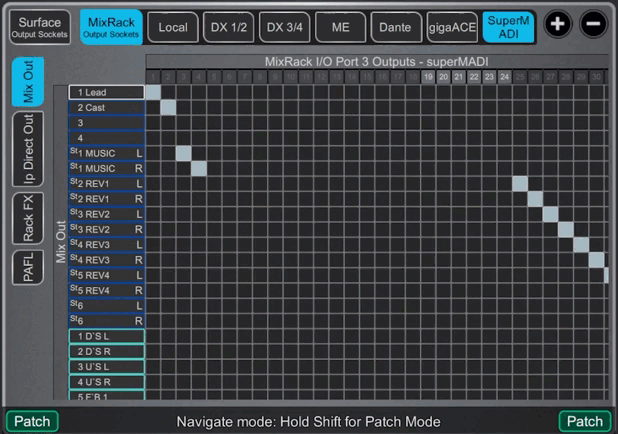Viewport: 618px width, 434px height.
Task: Click the right Patch button
Action: coord(585,421)
